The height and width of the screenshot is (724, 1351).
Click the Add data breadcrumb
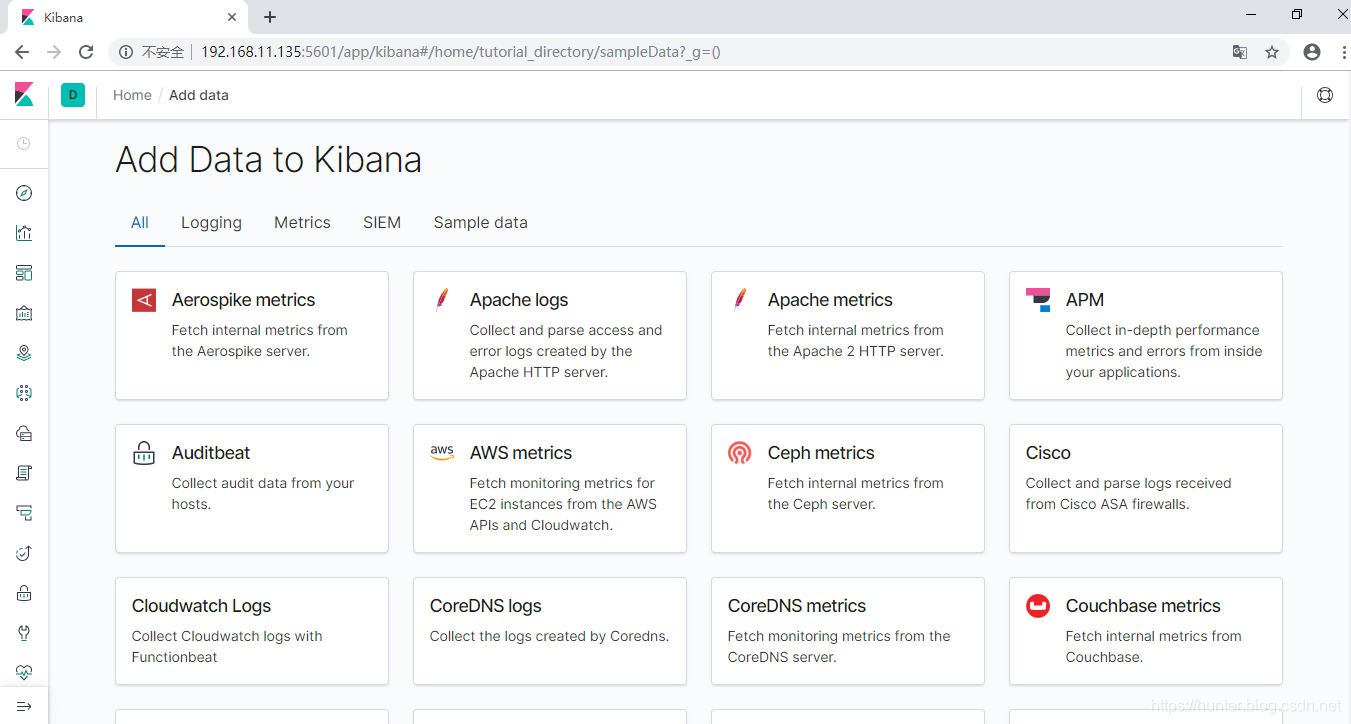click(x=199, y=95)
